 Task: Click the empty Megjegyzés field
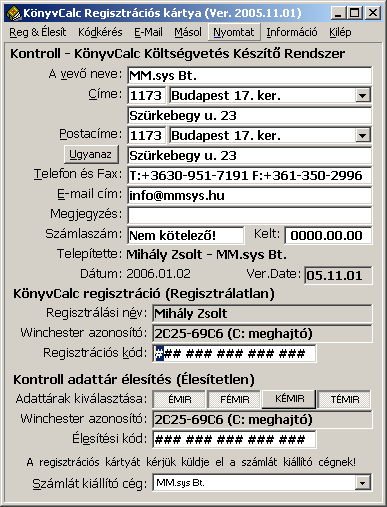(x=249, y=216)
